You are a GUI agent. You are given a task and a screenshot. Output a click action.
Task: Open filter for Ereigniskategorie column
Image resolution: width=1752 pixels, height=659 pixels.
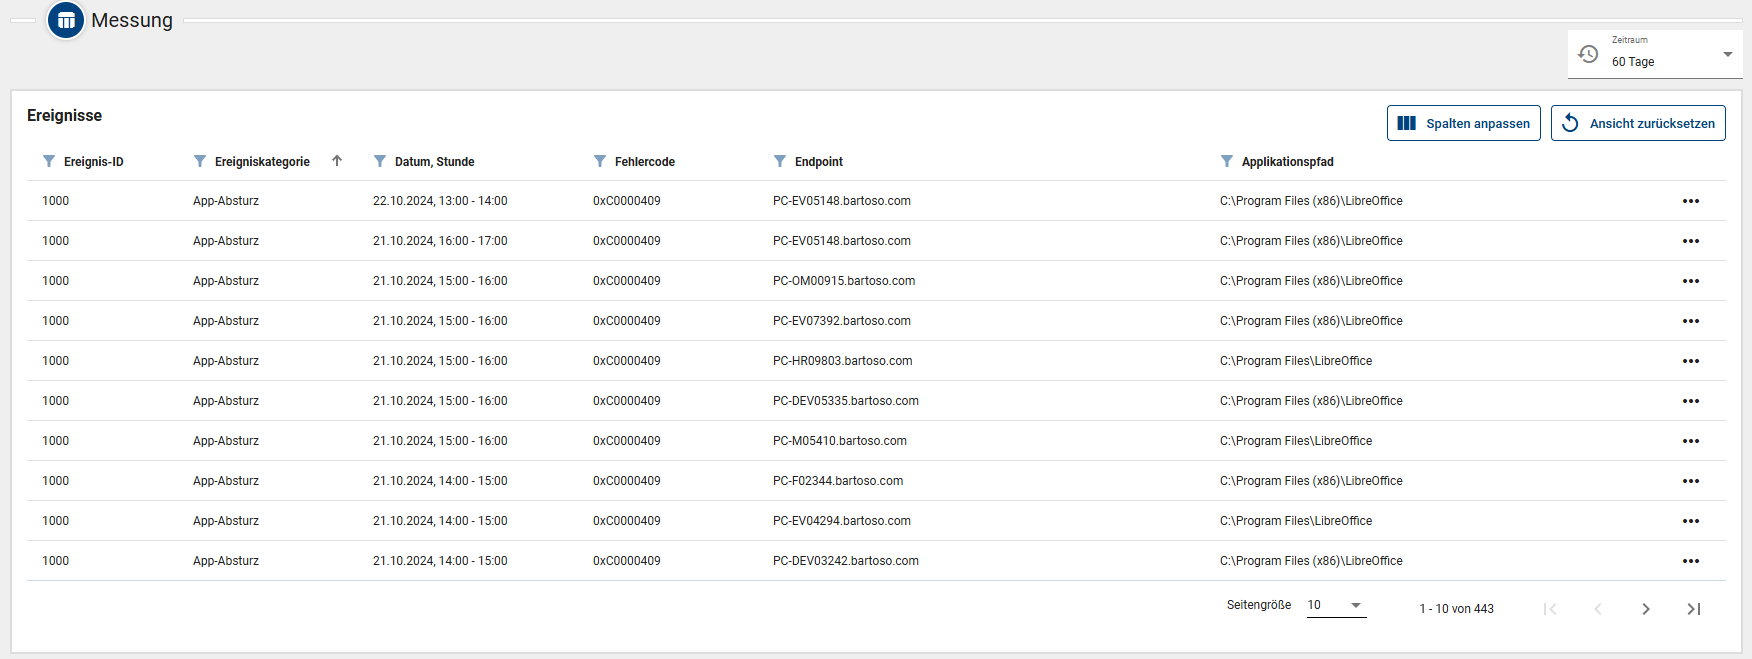(200, 161)
